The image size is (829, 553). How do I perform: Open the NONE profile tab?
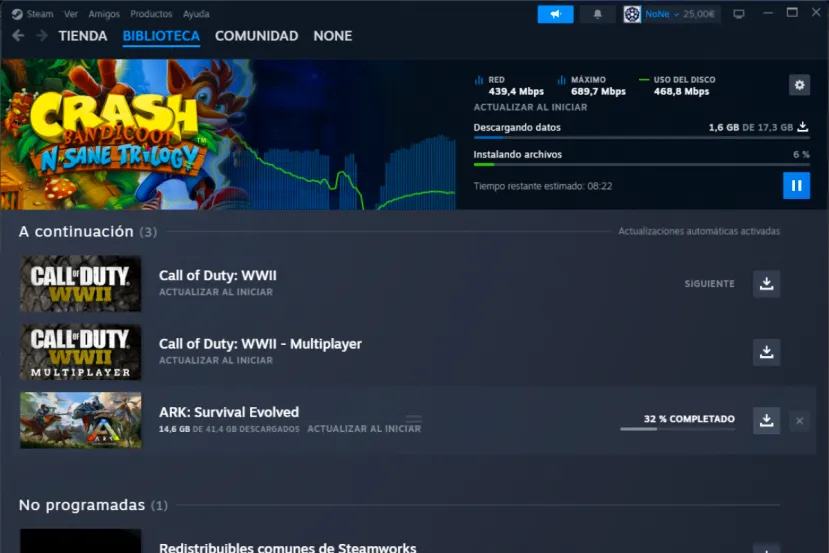point(333,36)
